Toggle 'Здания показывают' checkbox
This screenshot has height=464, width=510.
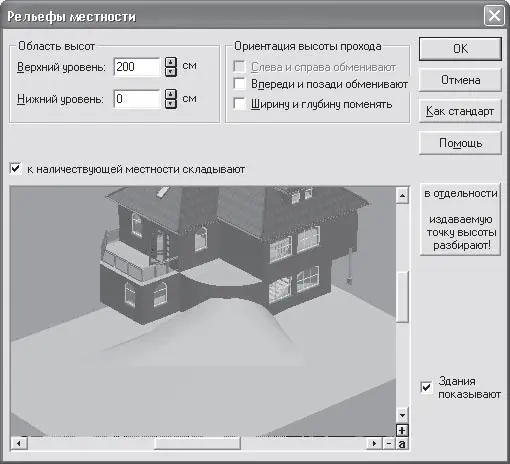pos(426,387)
